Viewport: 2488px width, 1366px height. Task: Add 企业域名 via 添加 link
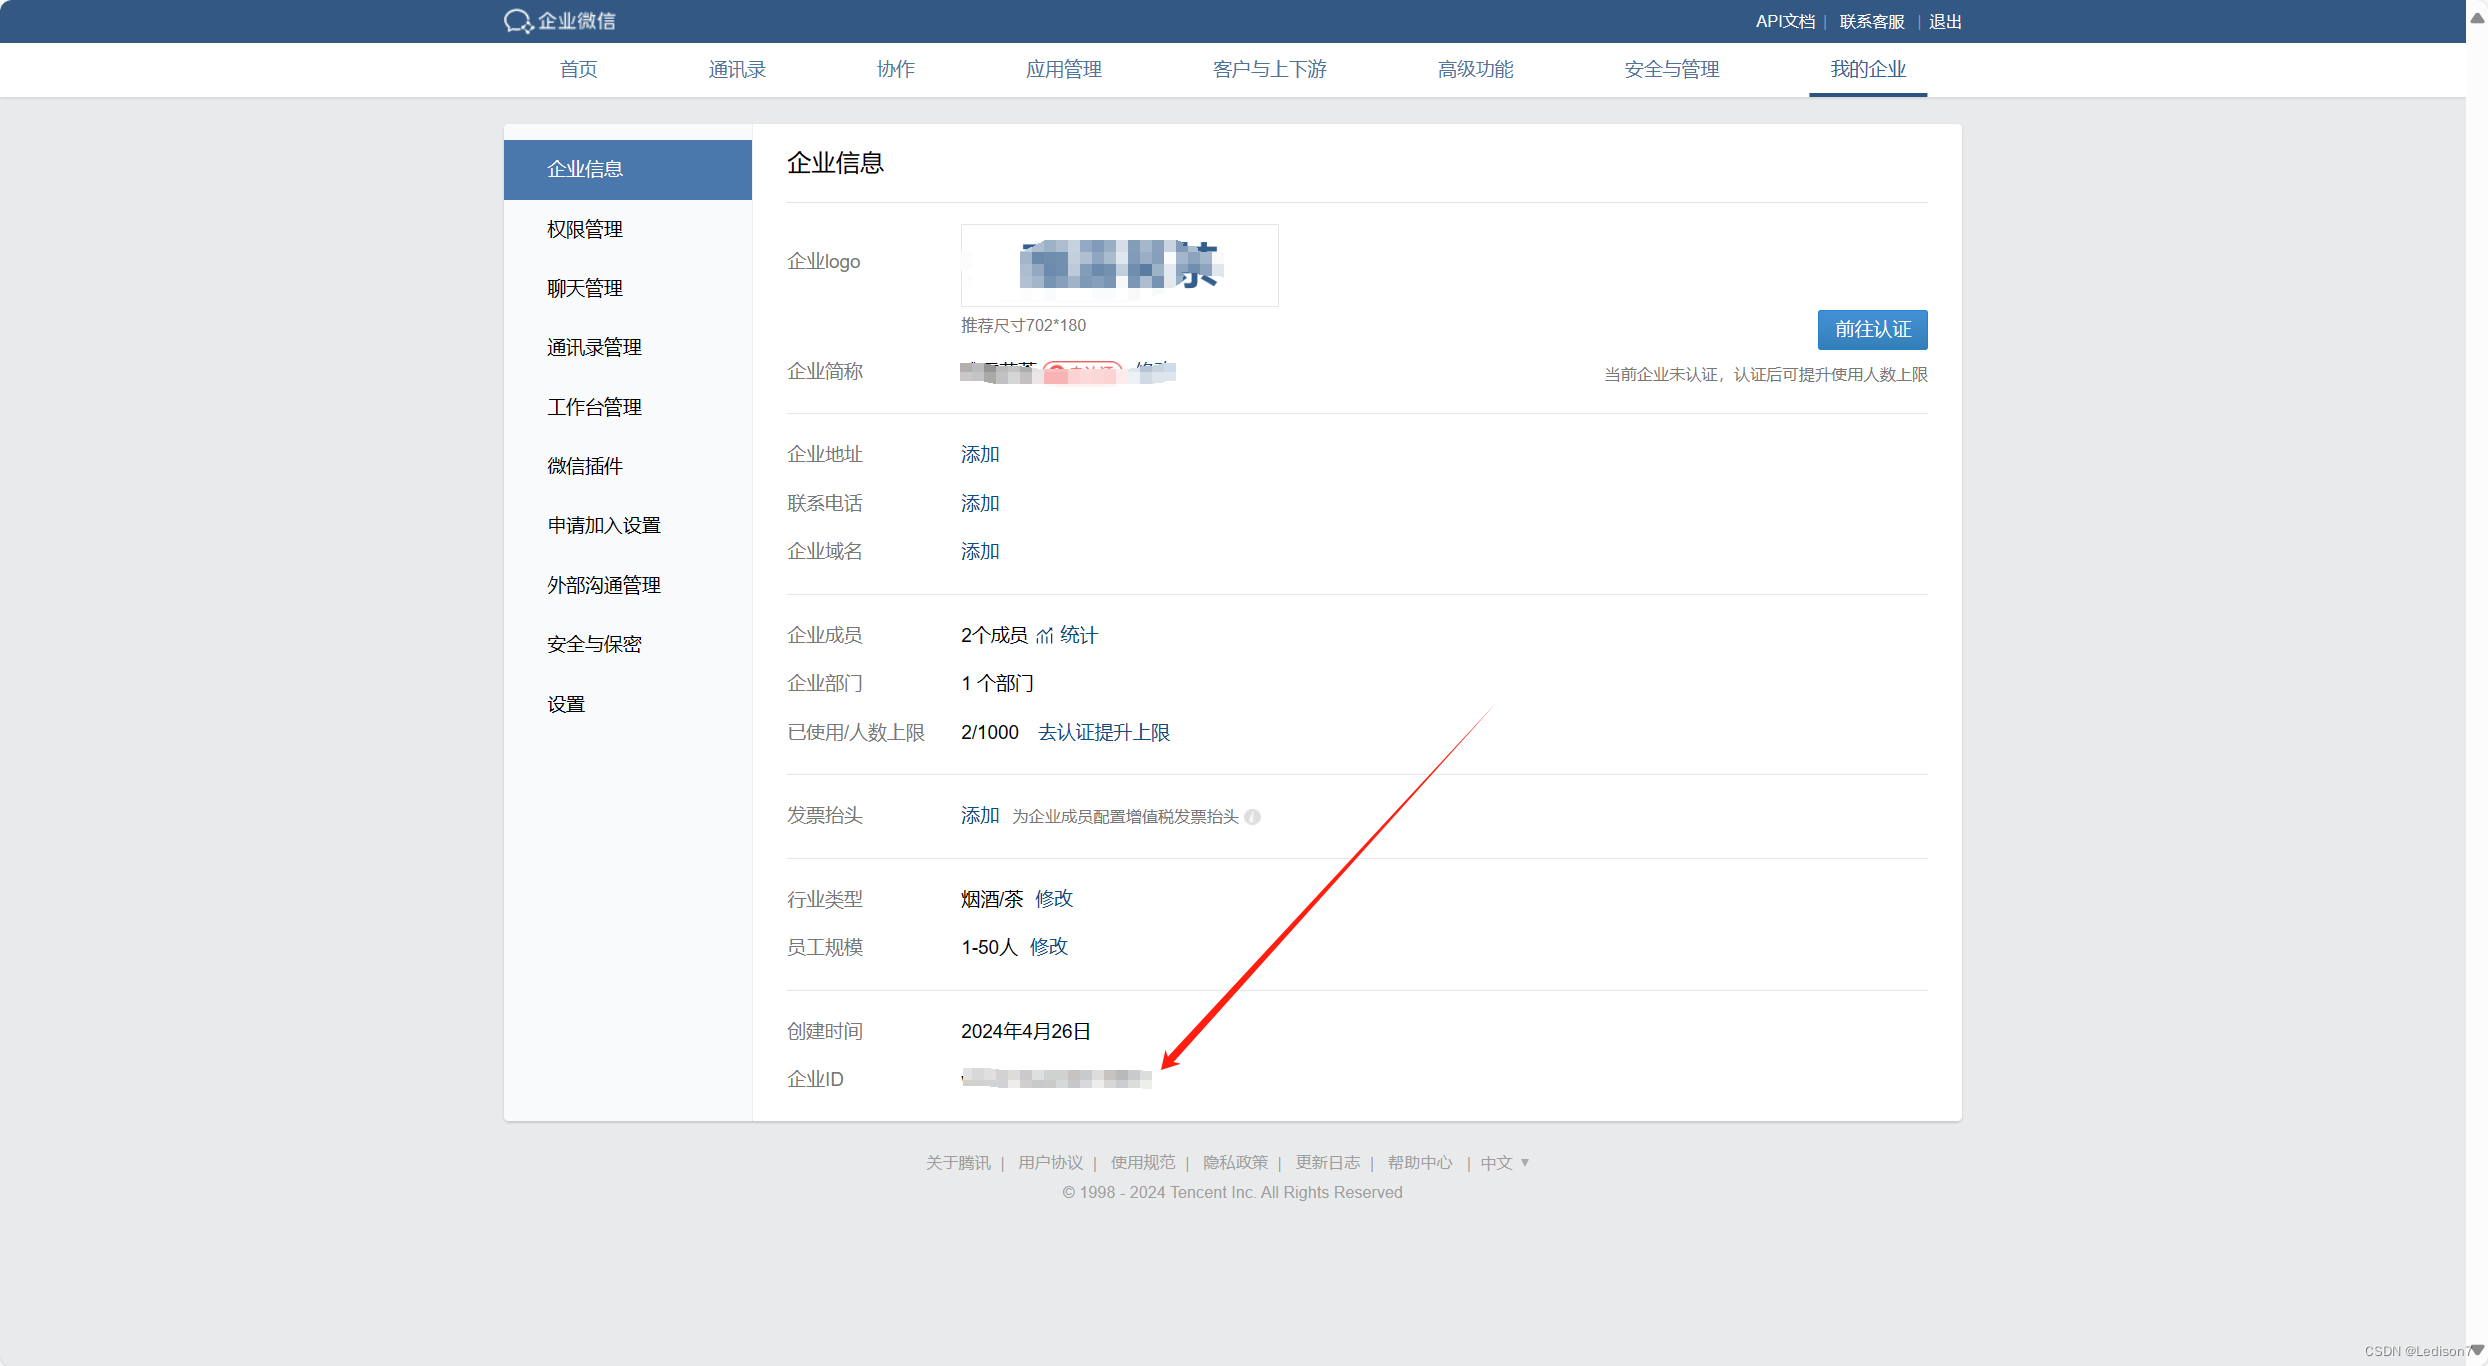tap(980, 552)
